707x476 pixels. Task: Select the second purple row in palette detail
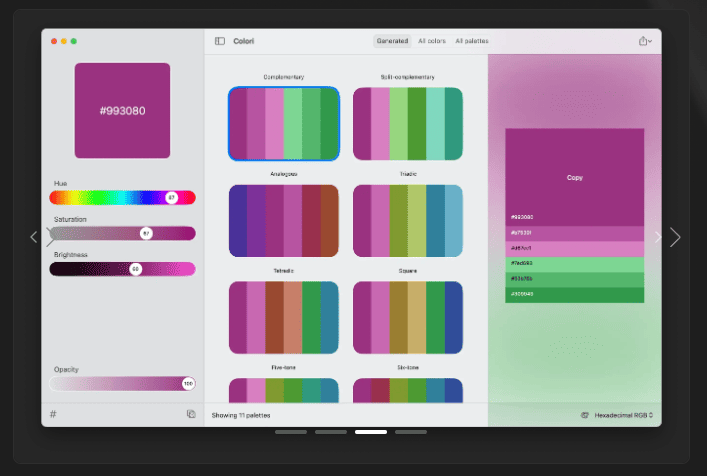(x=574, y=233)
